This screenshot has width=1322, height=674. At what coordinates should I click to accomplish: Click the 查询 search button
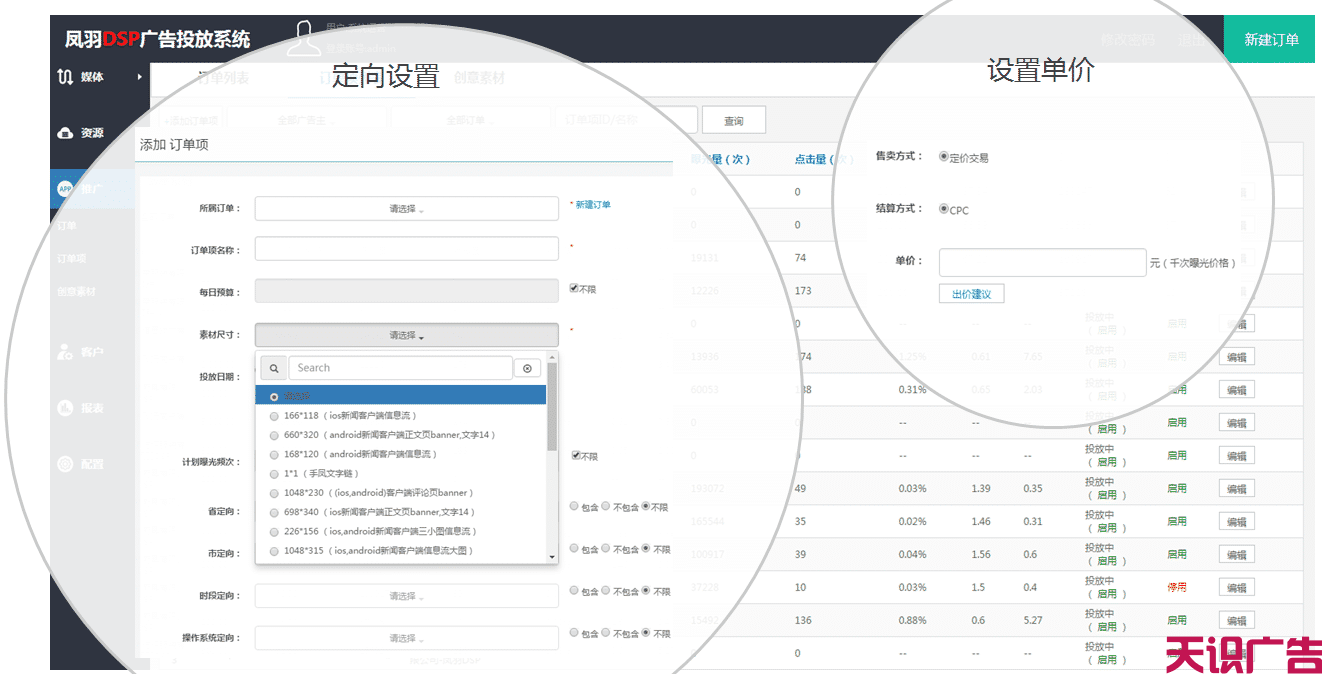click(734, 120)
